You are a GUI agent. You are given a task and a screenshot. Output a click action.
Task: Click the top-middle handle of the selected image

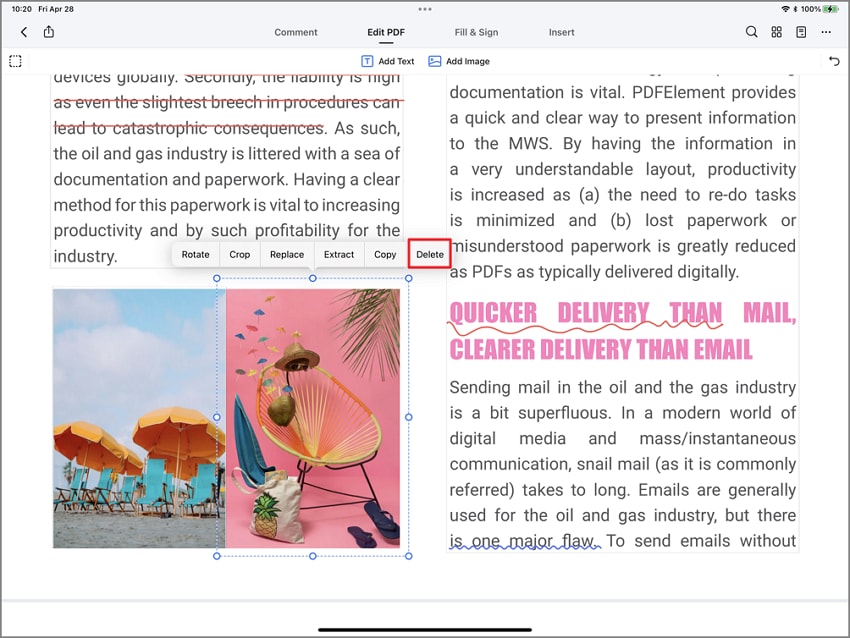pyautogui.click(x=313, y=278)
